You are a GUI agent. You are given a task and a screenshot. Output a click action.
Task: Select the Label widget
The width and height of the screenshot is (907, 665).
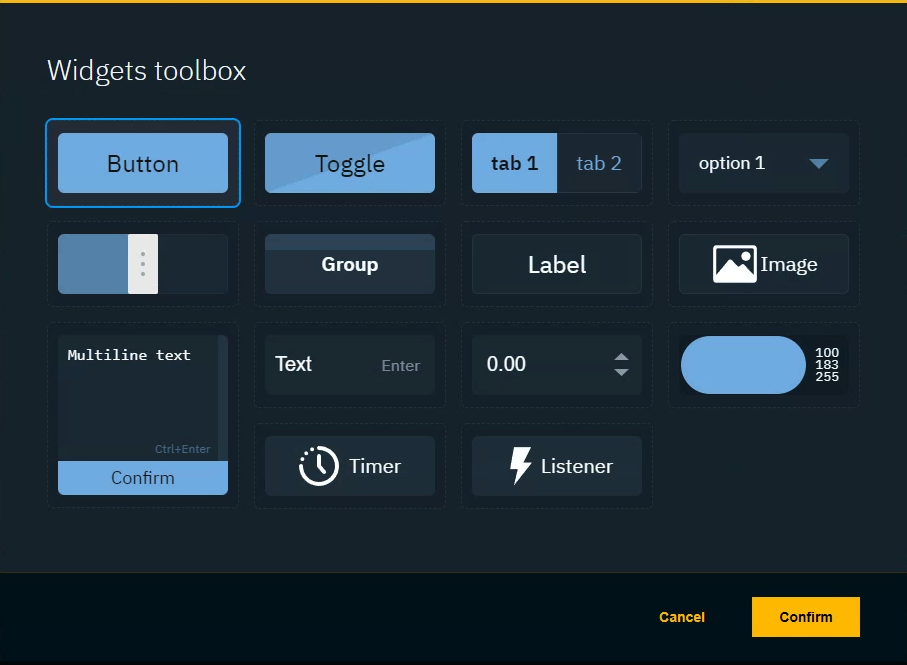click(x=556, y=265)
